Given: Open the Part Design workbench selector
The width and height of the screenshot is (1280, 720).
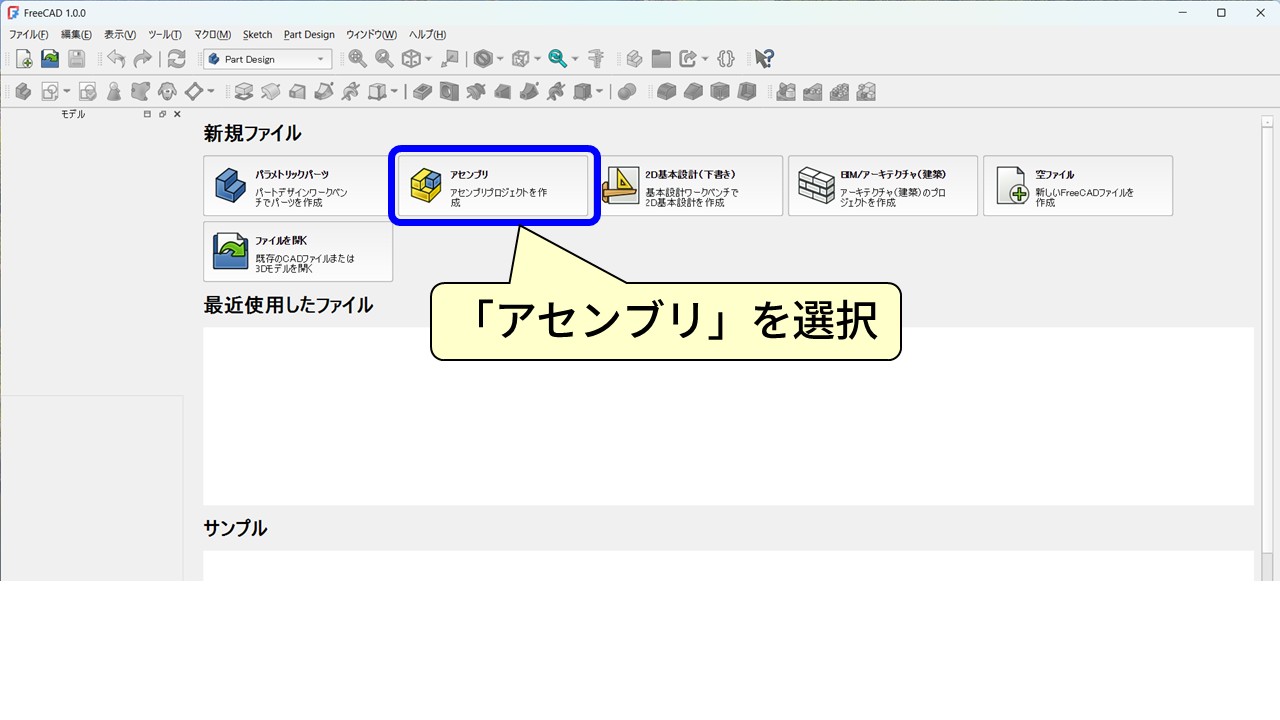Looking at the screenshot, I should coord(266,59).
